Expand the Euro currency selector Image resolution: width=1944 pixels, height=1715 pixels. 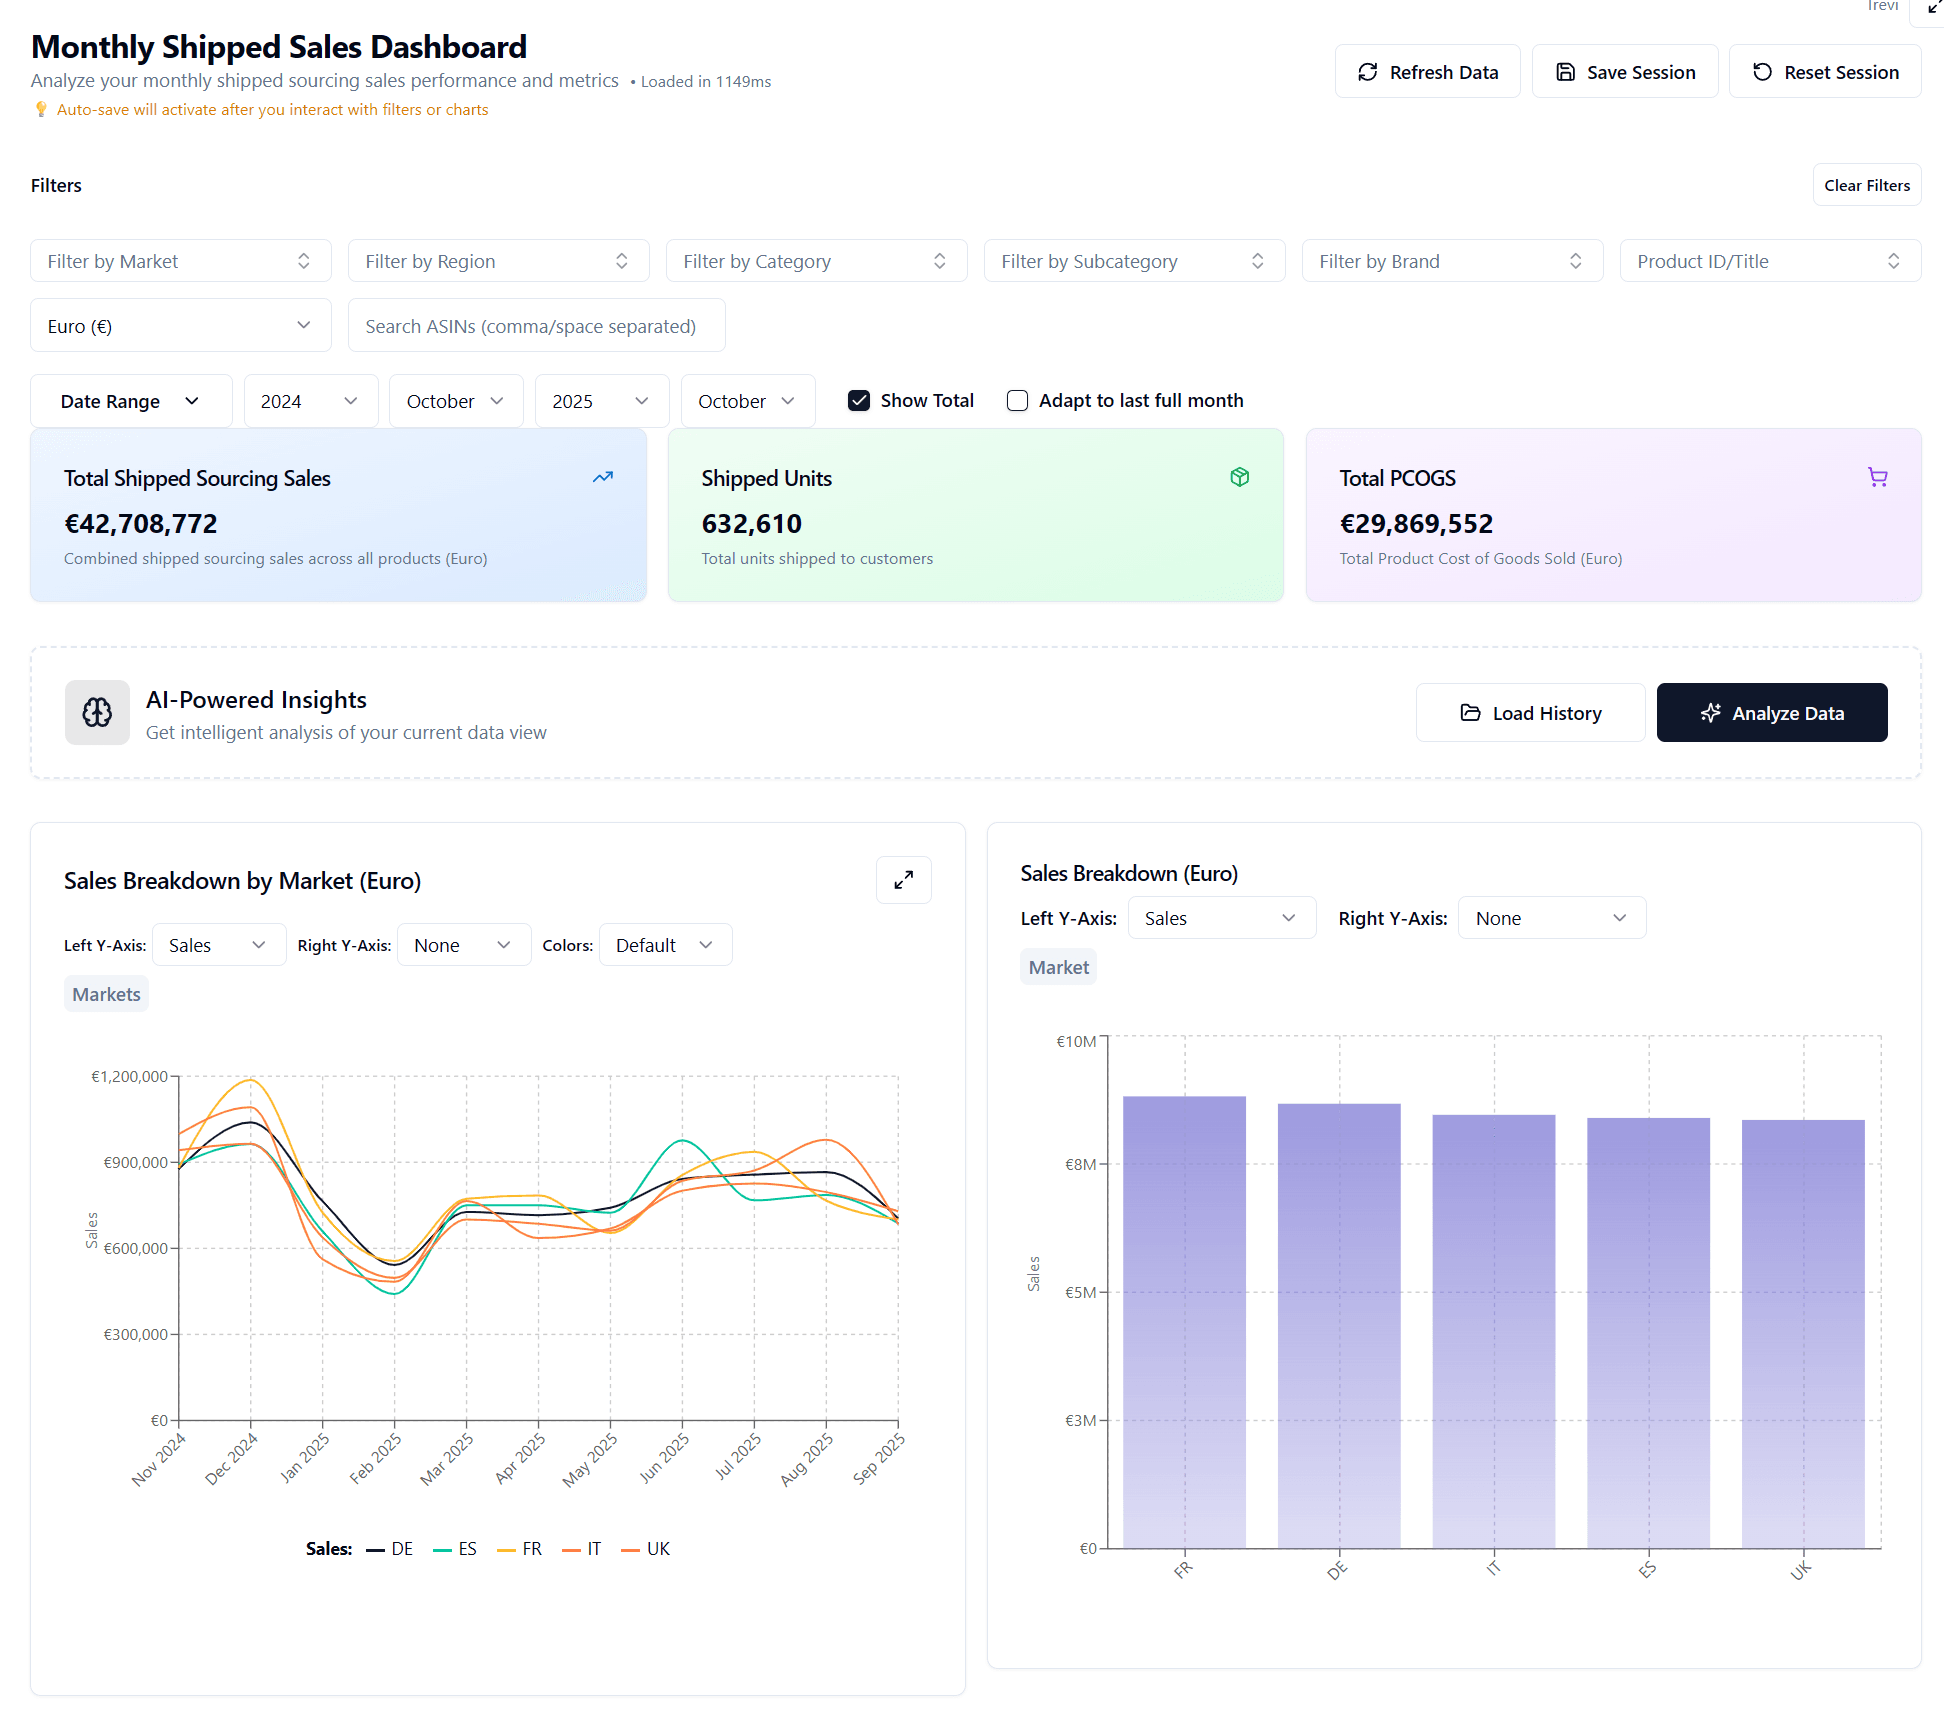(180, 326)
